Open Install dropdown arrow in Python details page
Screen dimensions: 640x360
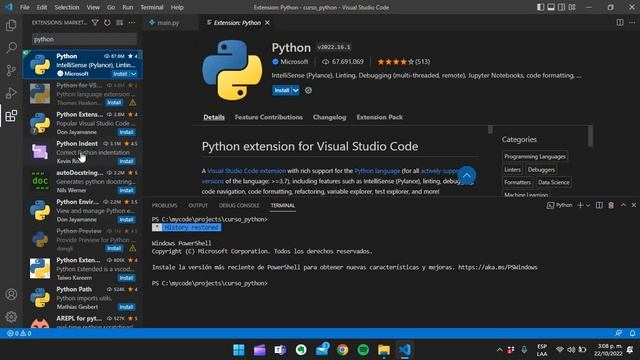(x=296, y=91)
